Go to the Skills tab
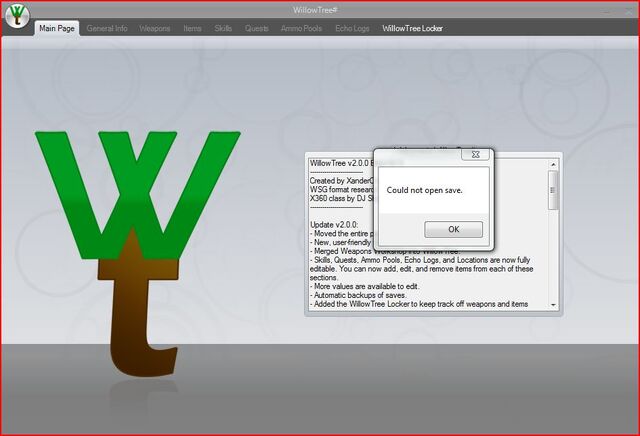Image resolution: width=640 pixels, height=436 pixels. point(223,28)
